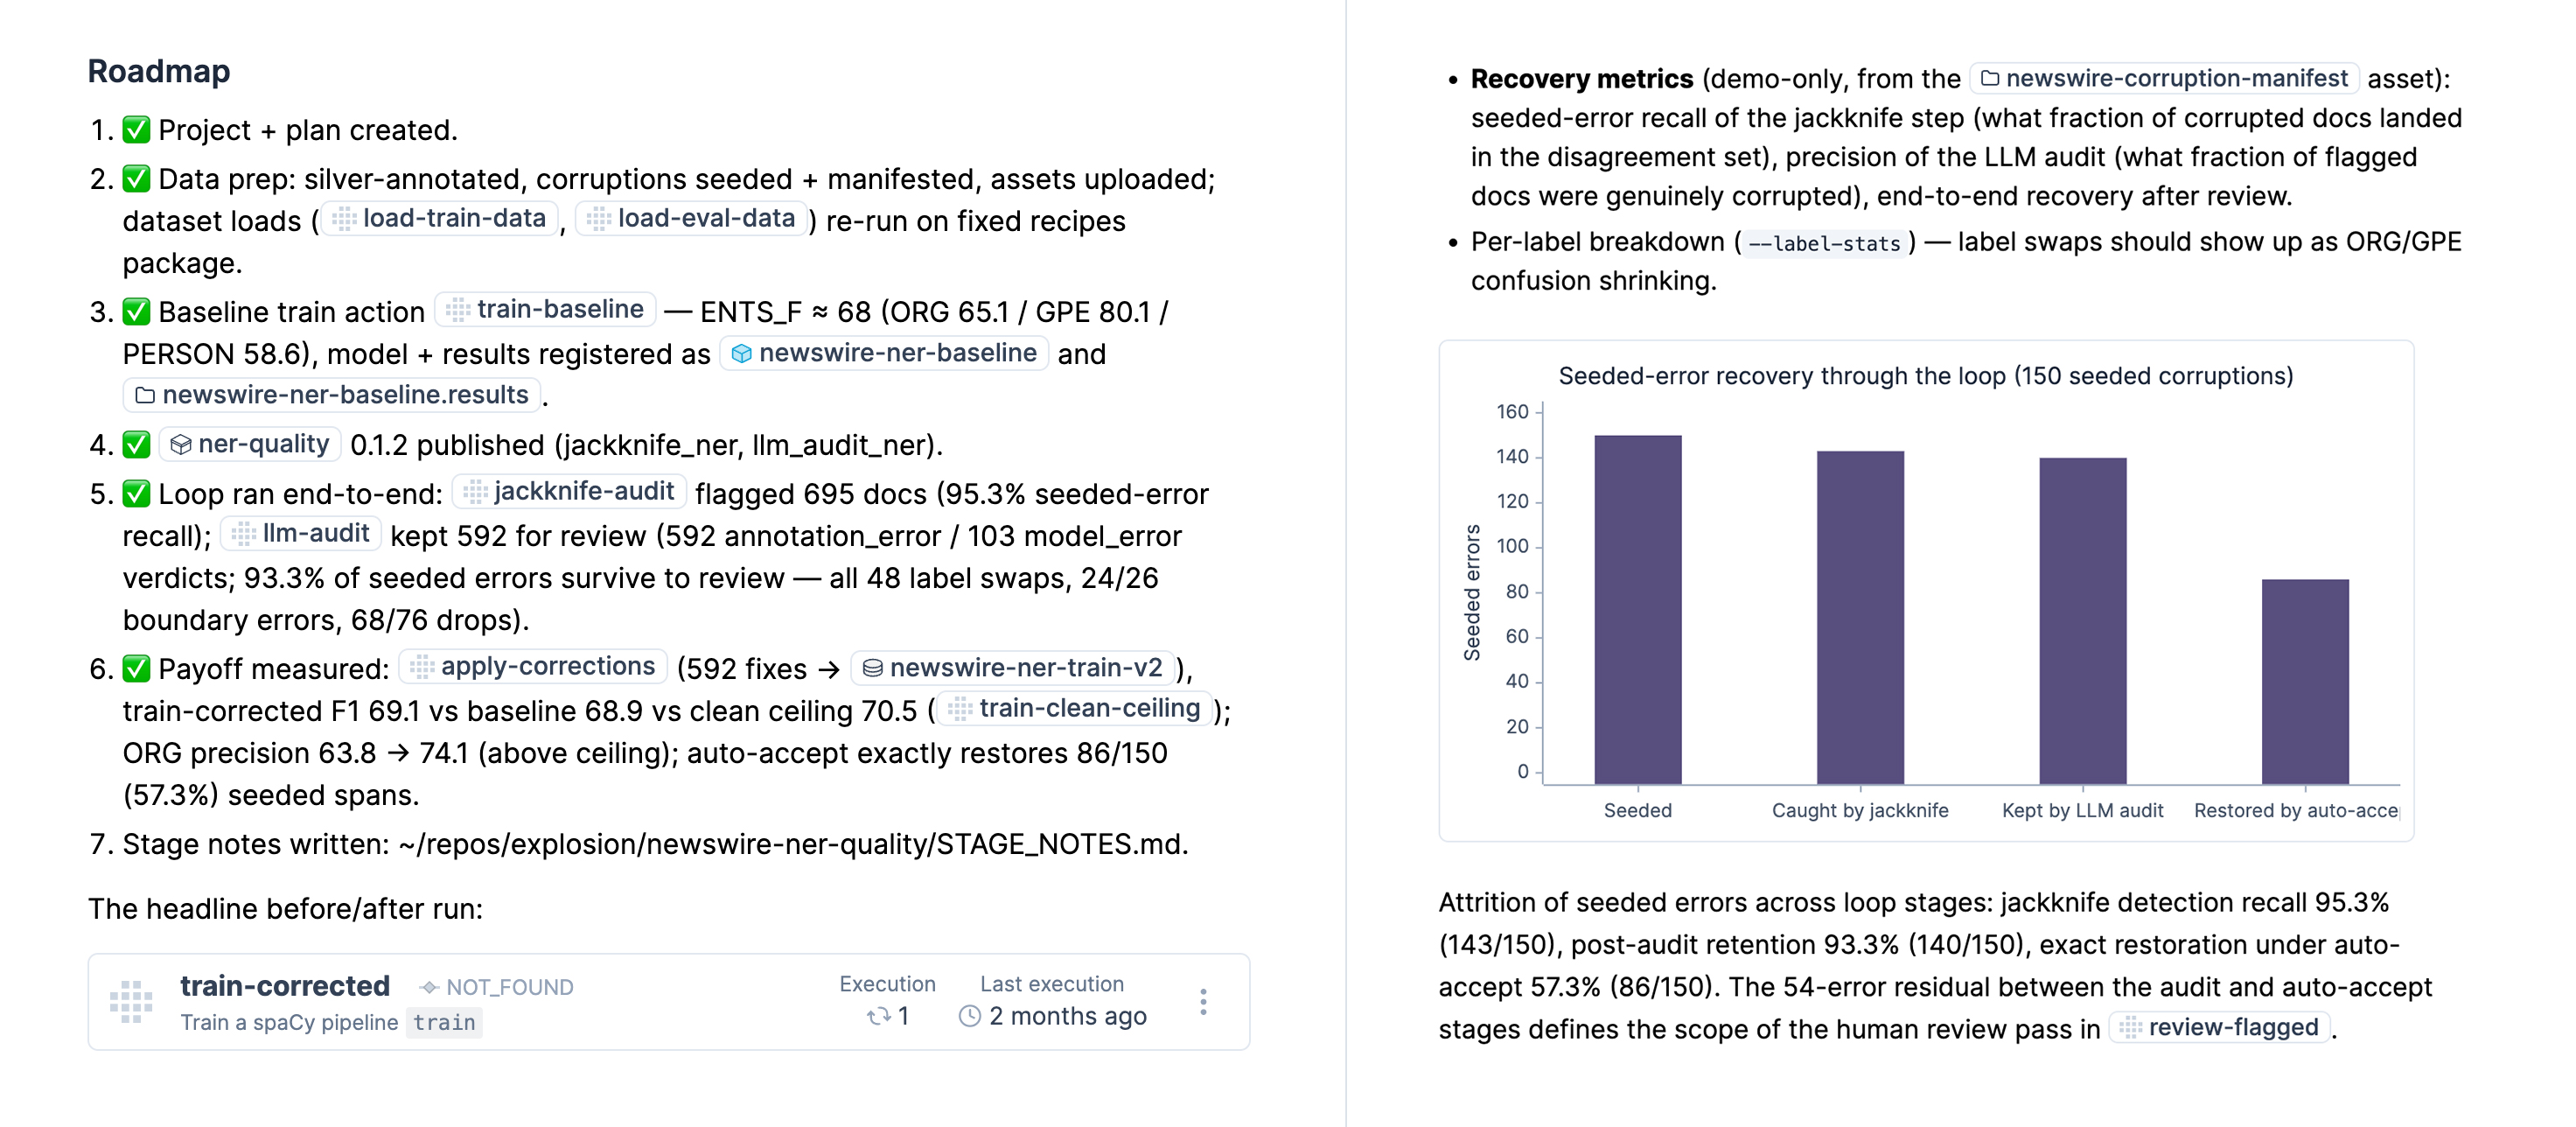Click the train-baseline action chip
Screen dimensions: 2576x1127
(545, 310)
